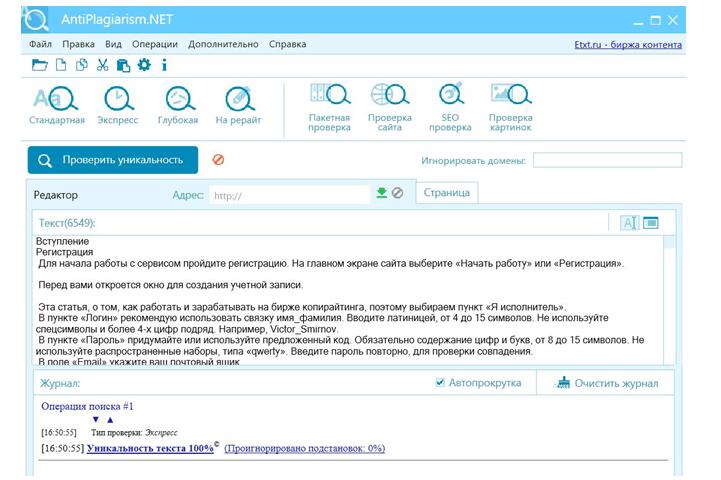Select the Экспресс check mode
The height and width of the screenshot is (480, 721).
point(118,106)
